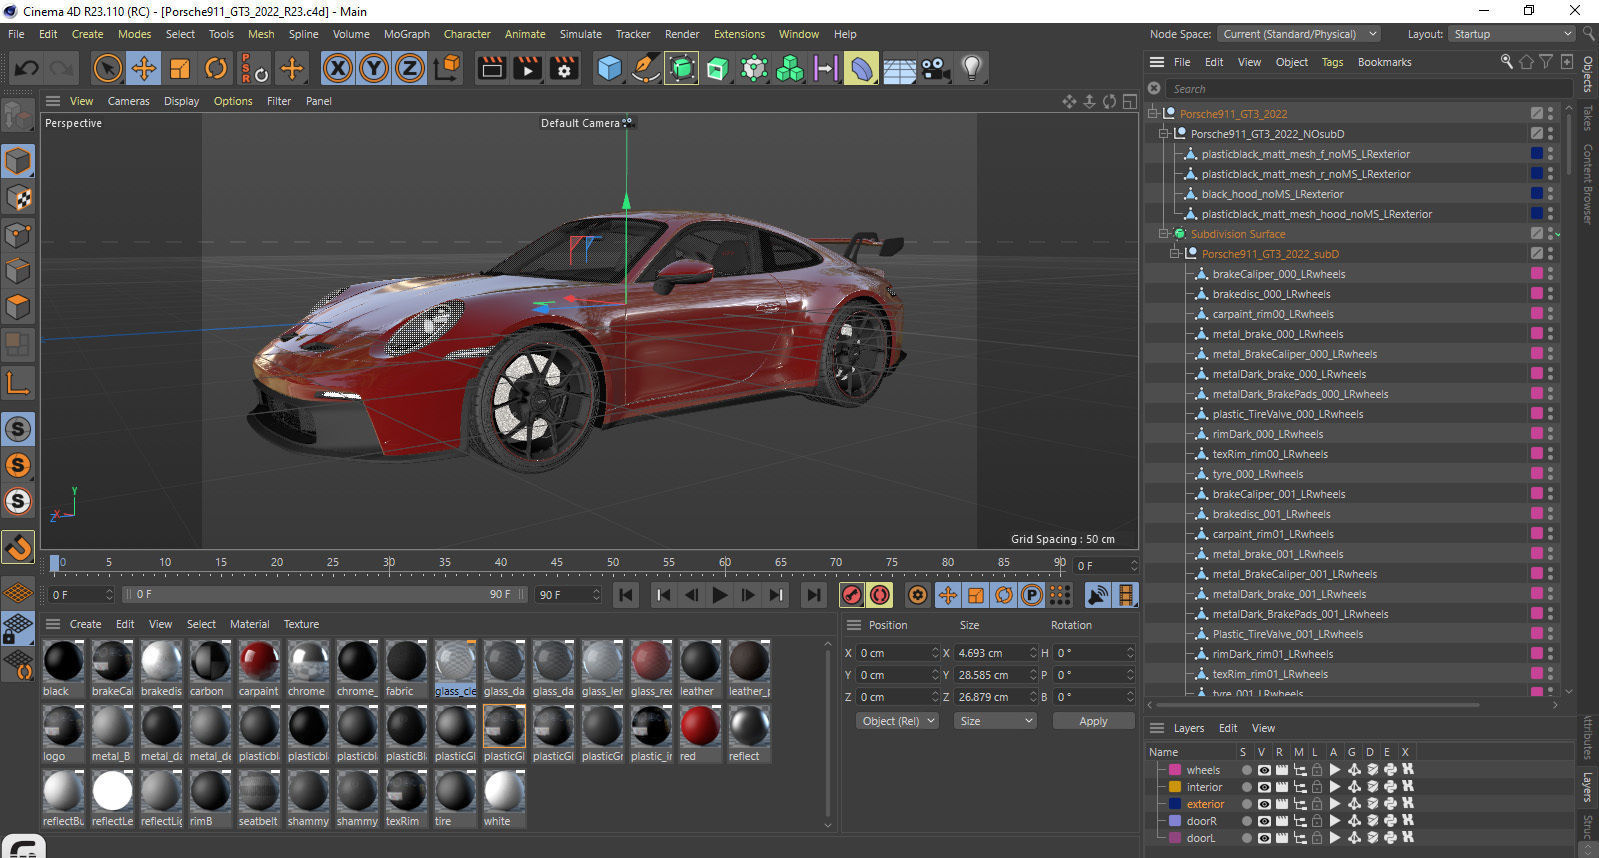Toggle Z axis lock
Viewport: 1599px width, 858px height.
pos(410,68)
